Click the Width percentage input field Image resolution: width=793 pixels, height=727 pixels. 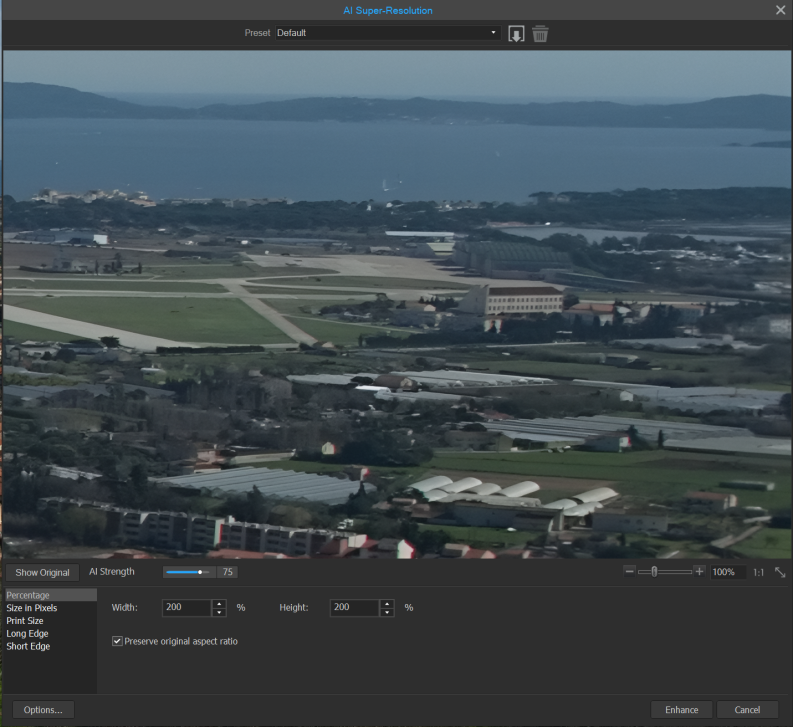pos(187,608)
